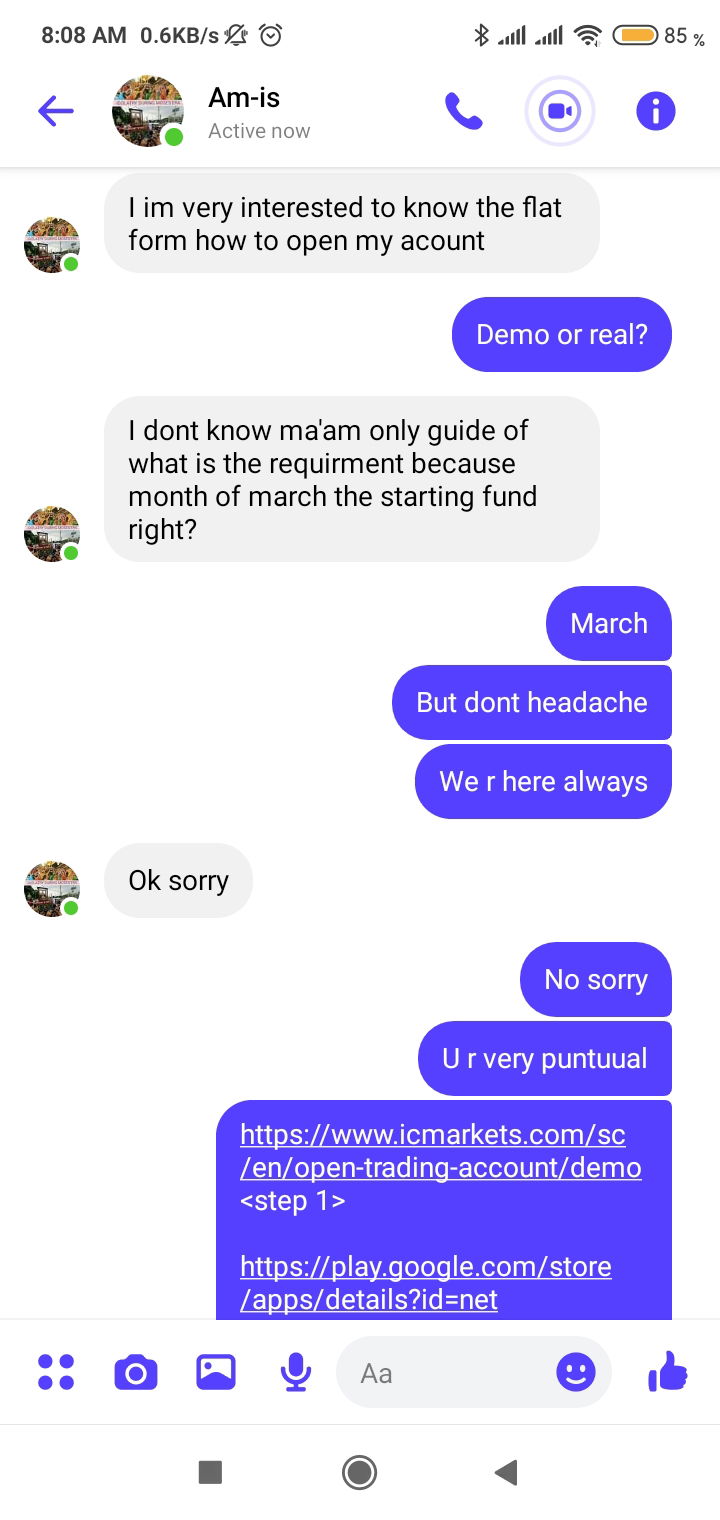Open recent apps with the square button
This screenshot has width=720, height=1520.
click(210, 1472)
